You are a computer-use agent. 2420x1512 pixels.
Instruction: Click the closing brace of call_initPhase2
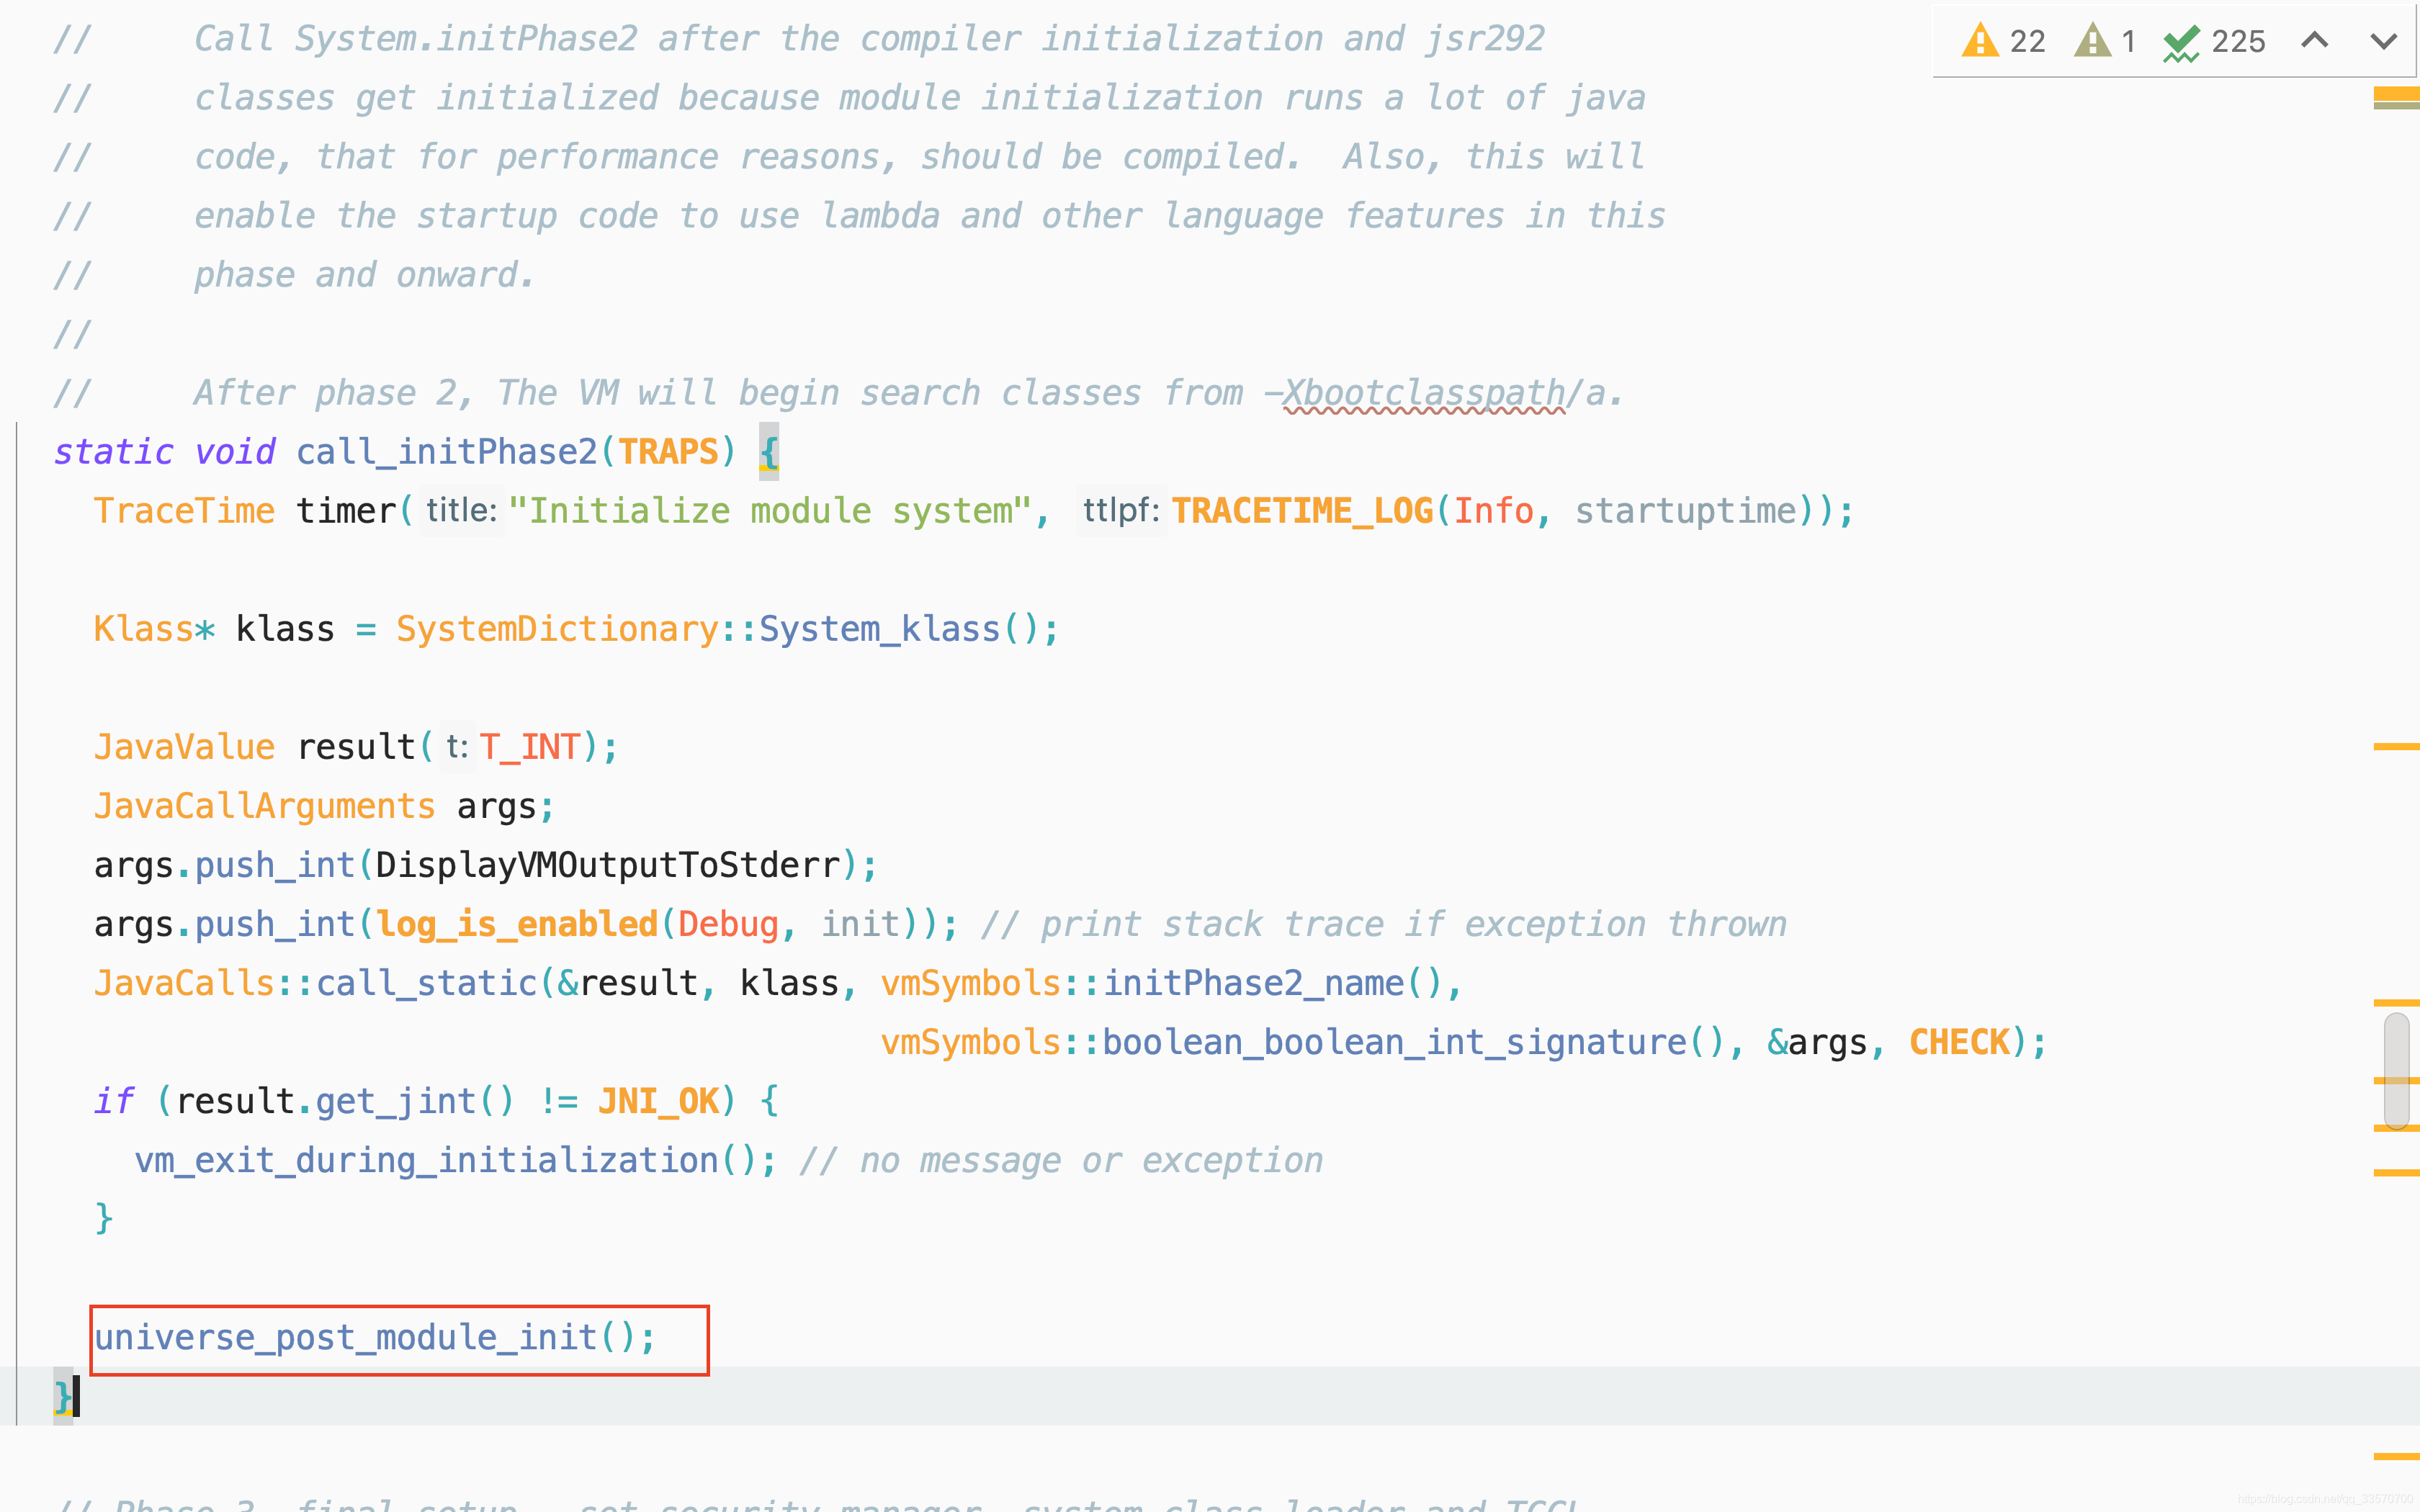coord(63,1396)
